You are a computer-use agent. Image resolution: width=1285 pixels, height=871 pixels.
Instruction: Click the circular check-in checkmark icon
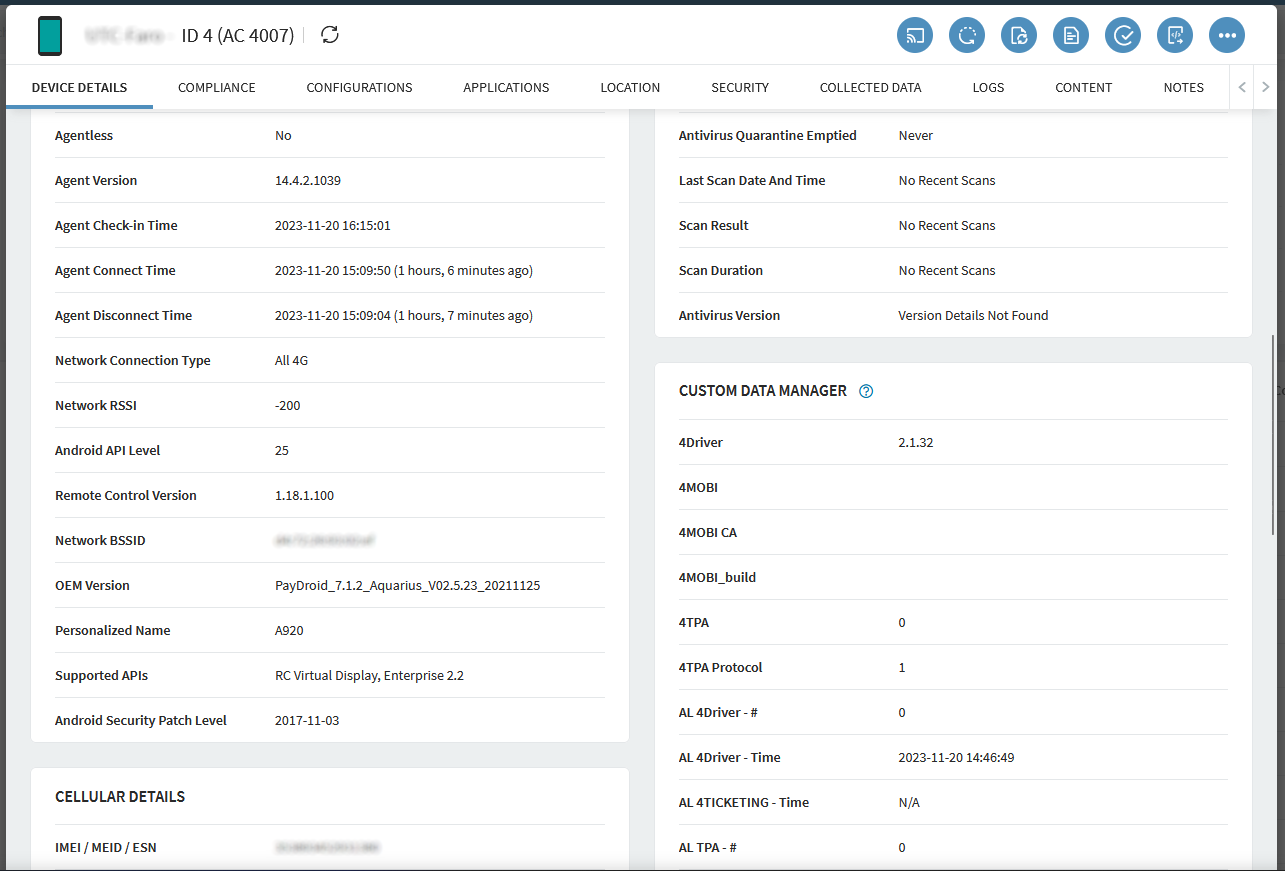1123,36
